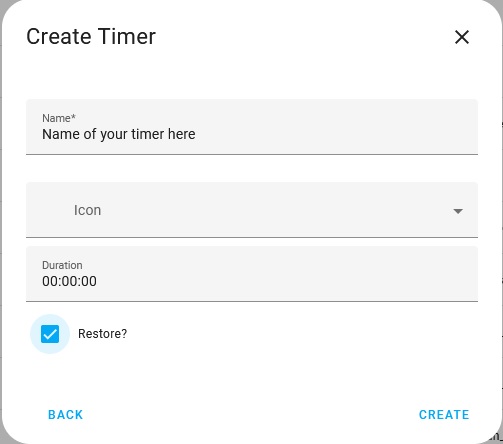Image resolution: width=503 pixels, height=444 pixels.
Task: Close the Create Timer dialog
Action: coord(462,37)
